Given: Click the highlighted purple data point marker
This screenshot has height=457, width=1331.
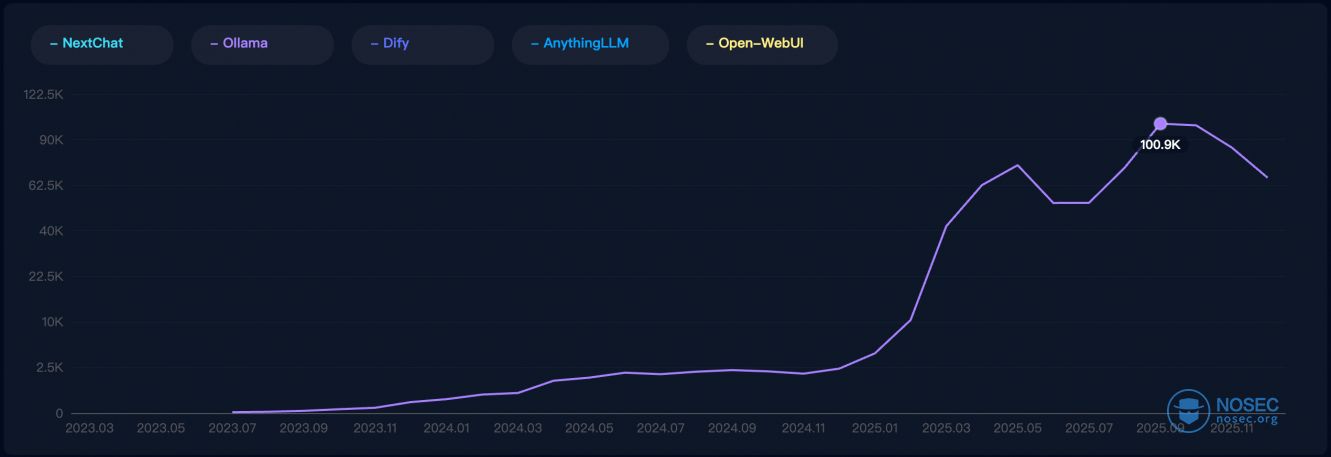Looking at the screenshot, I should 1160,124.
